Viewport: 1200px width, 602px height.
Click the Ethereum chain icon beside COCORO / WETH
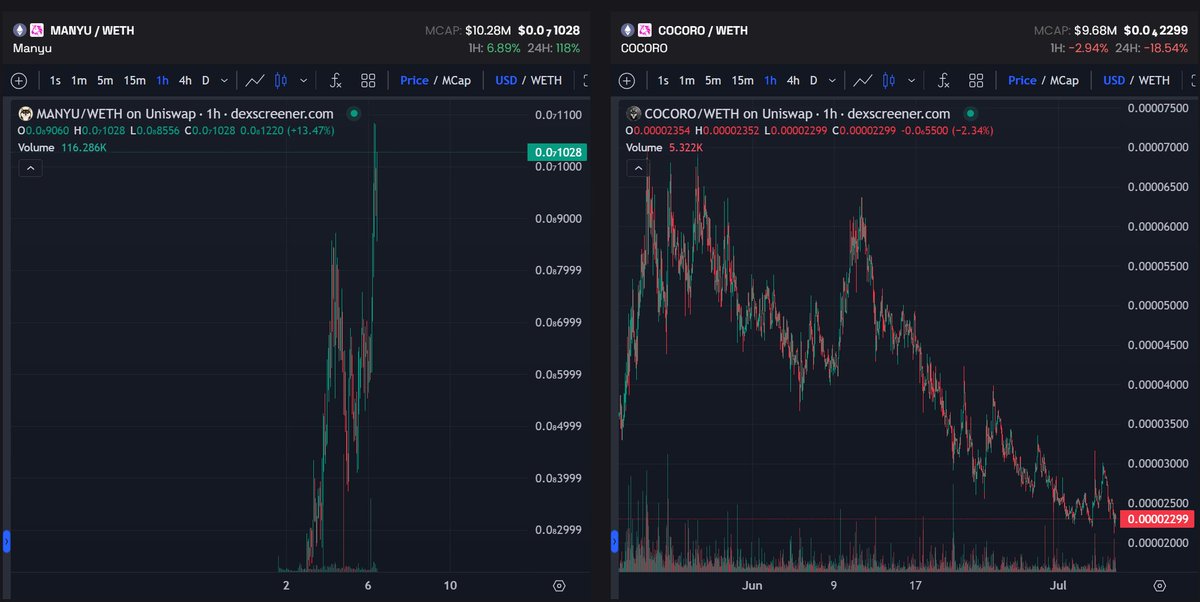click(x=627, y=30)
